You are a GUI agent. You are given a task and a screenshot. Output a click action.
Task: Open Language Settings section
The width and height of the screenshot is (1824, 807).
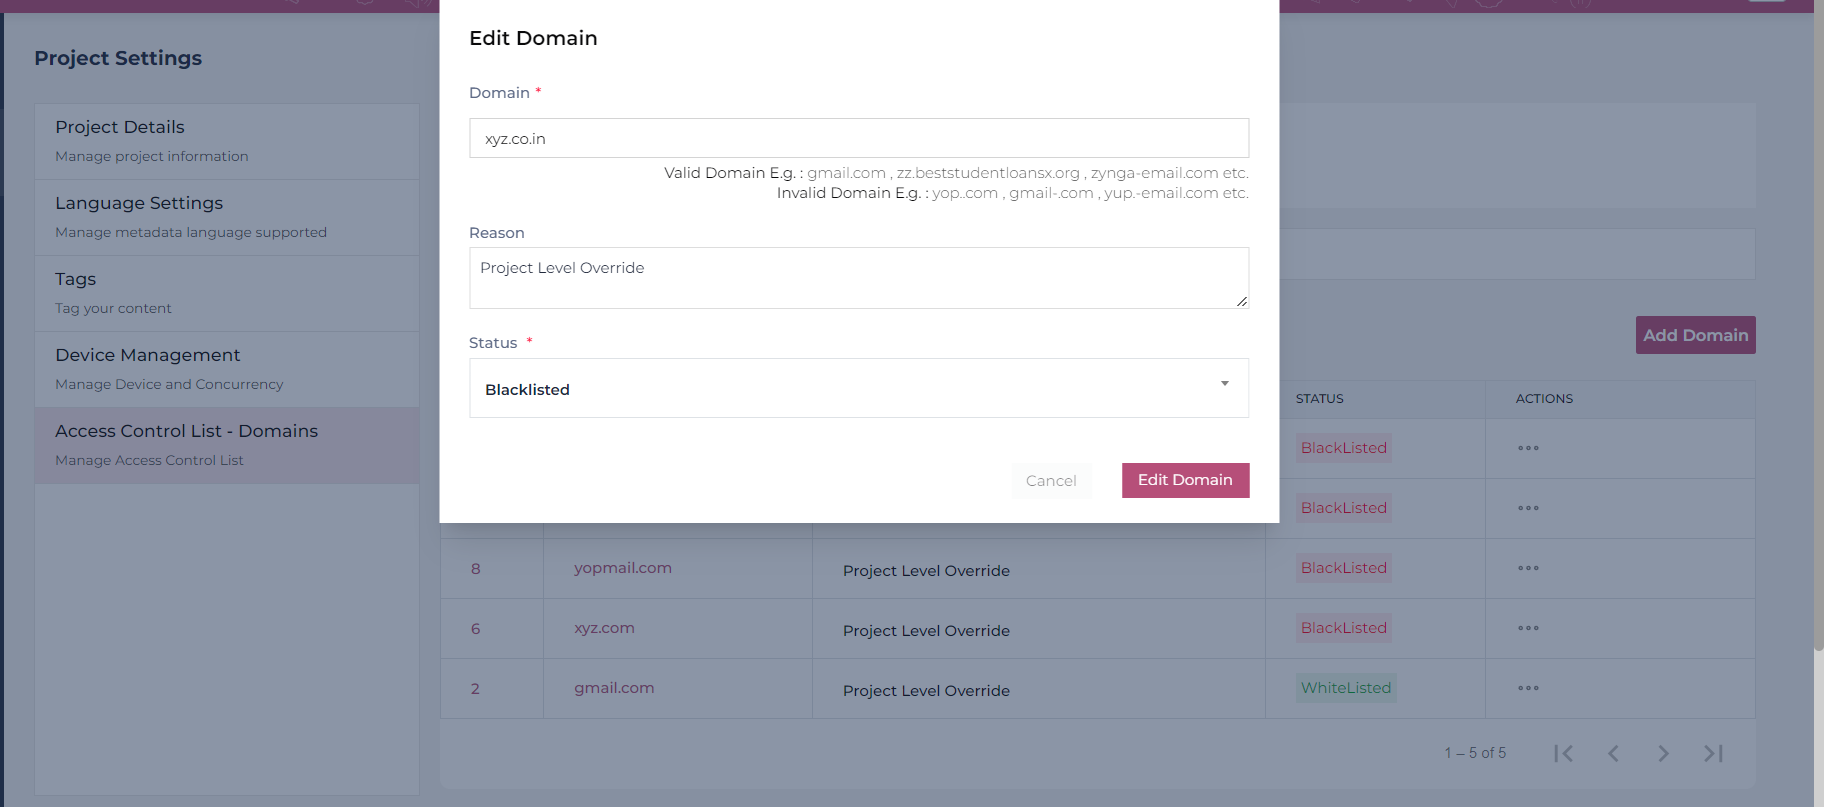coord(227,217)
